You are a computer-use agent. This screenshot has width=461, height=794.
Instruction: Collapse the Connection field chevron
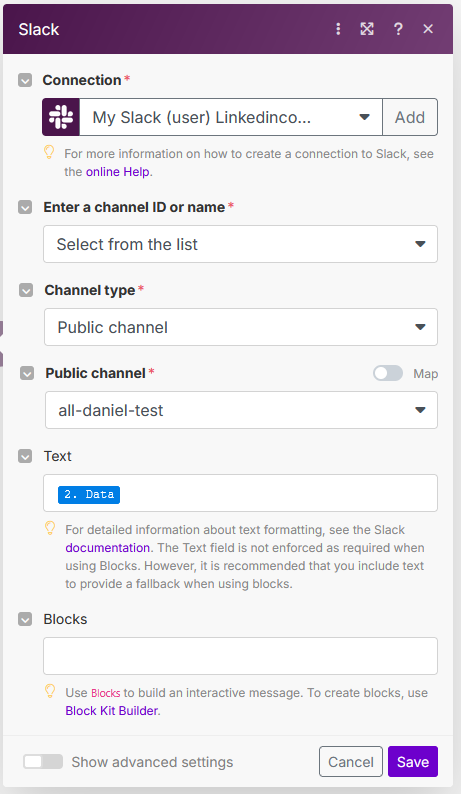coord(25,80)
